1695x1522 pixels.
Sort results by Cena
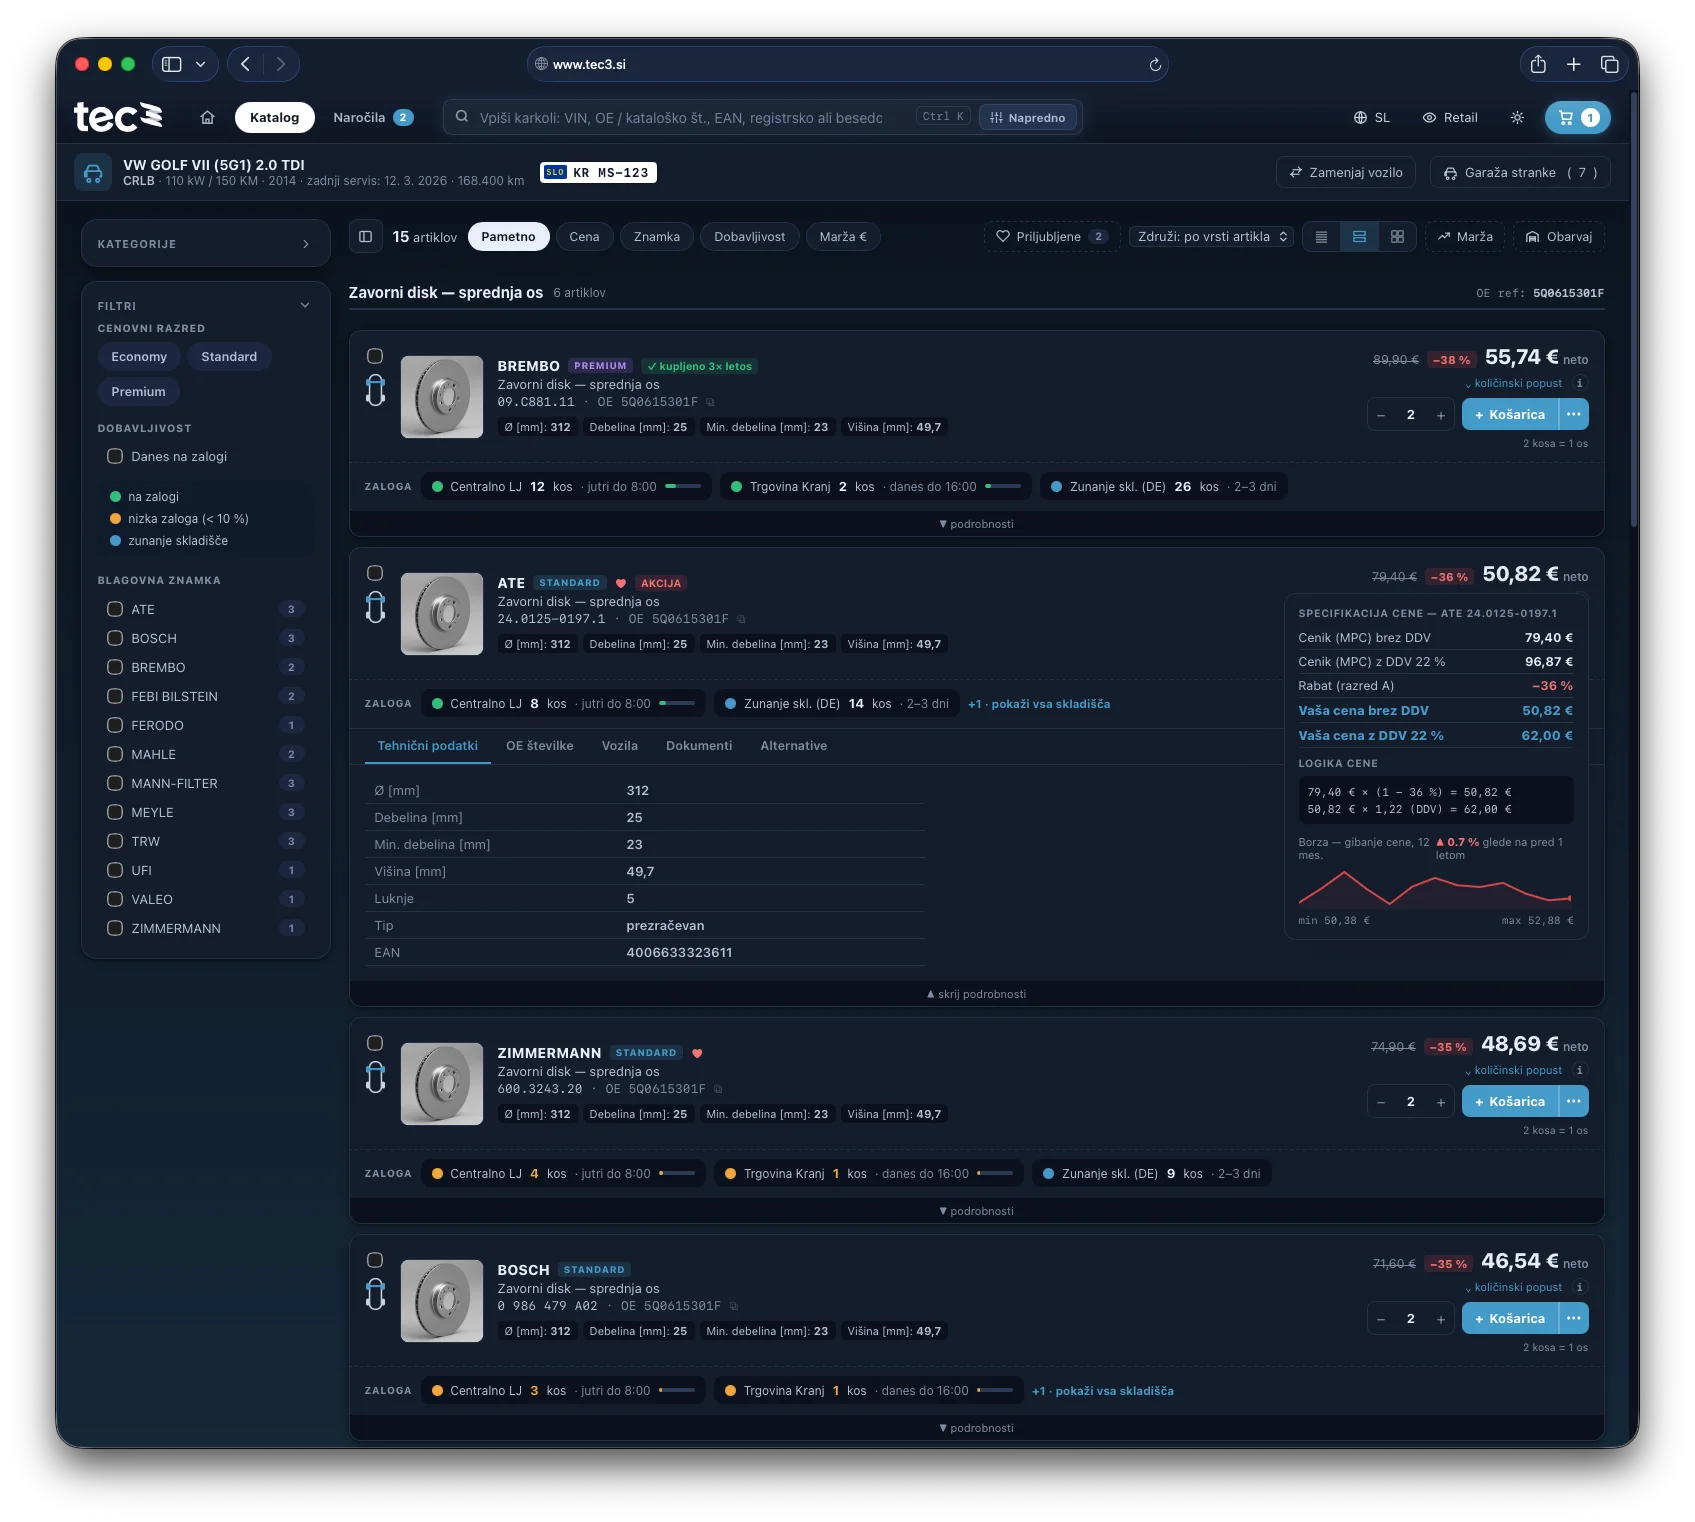click(584, 237)
